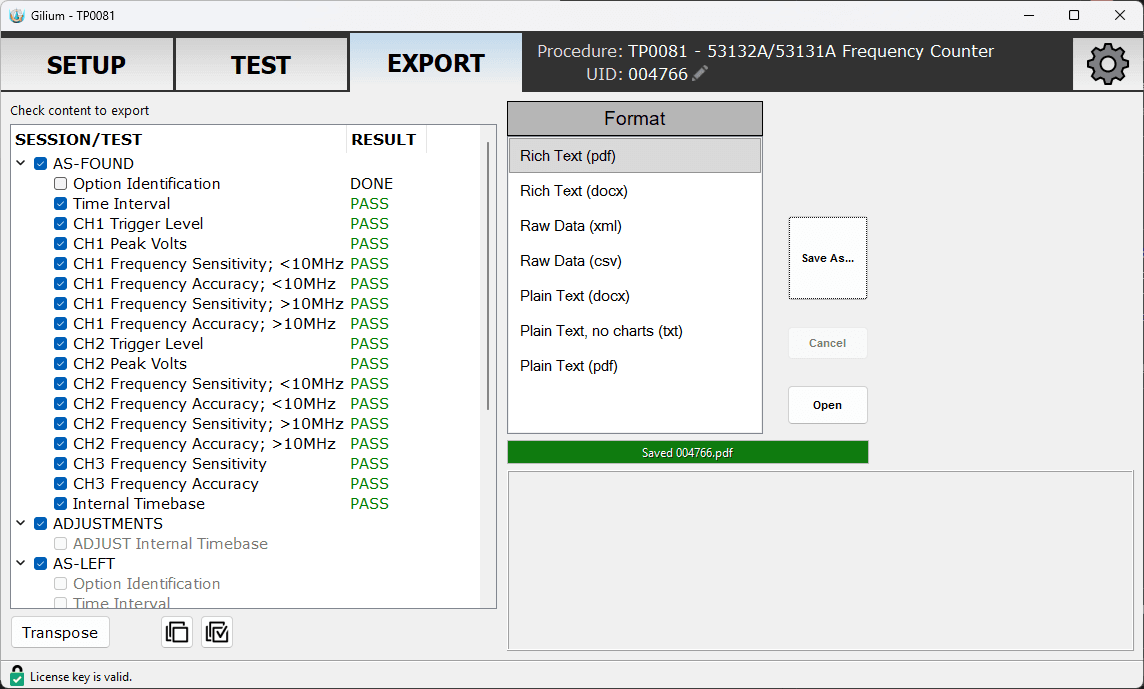This screenshot has width=1144, height=689.
Task: Collapse the AS-FOUND session
Action: [x=21, y=163]
